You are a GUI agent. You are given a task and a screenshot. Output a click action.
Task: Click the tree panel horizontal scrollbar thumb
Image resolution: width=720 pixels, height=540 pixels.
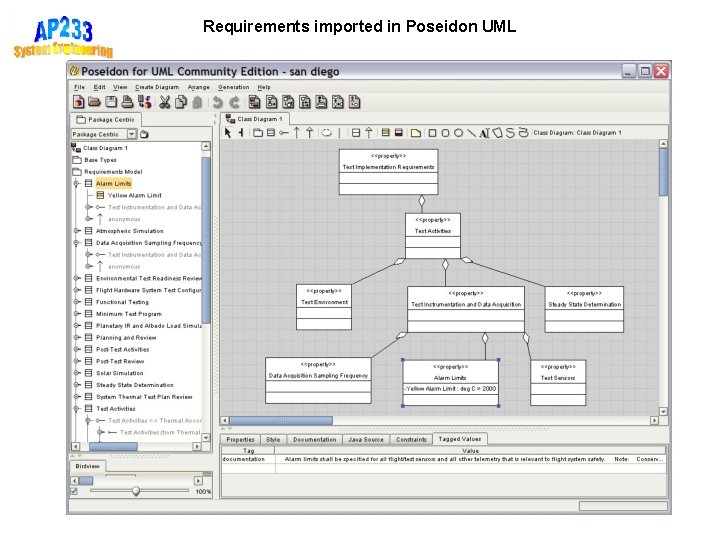point(113,446)
